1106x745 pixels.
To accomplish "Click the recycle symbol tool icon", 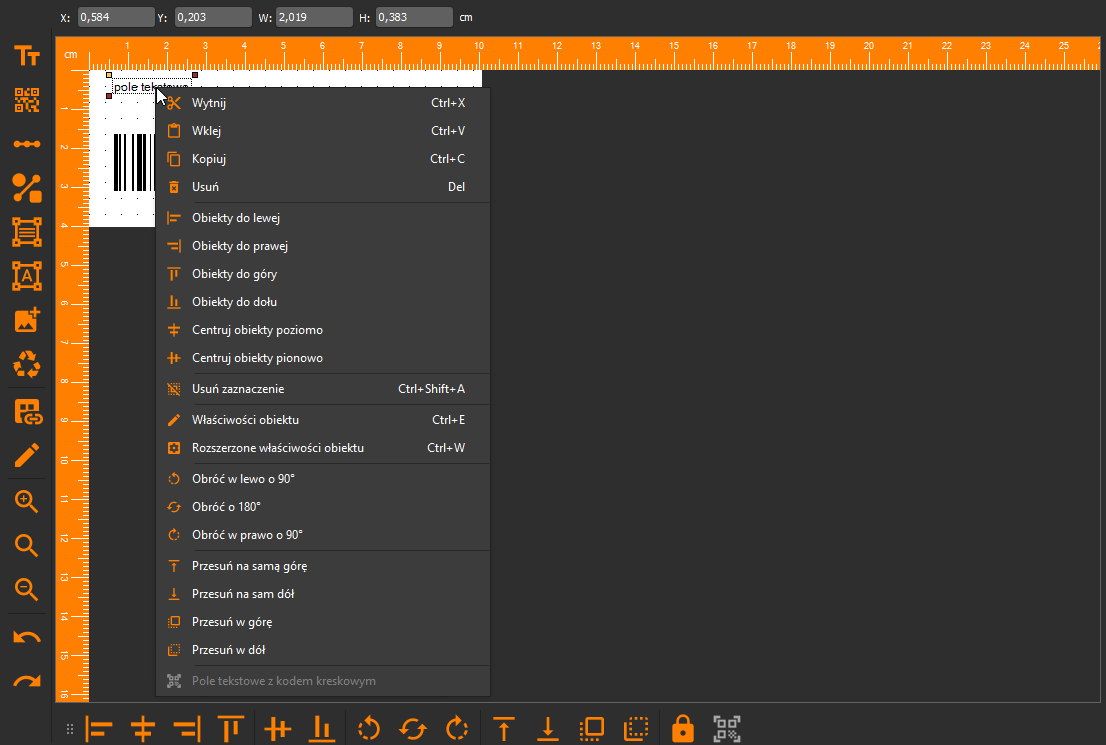I will (27, 365).
